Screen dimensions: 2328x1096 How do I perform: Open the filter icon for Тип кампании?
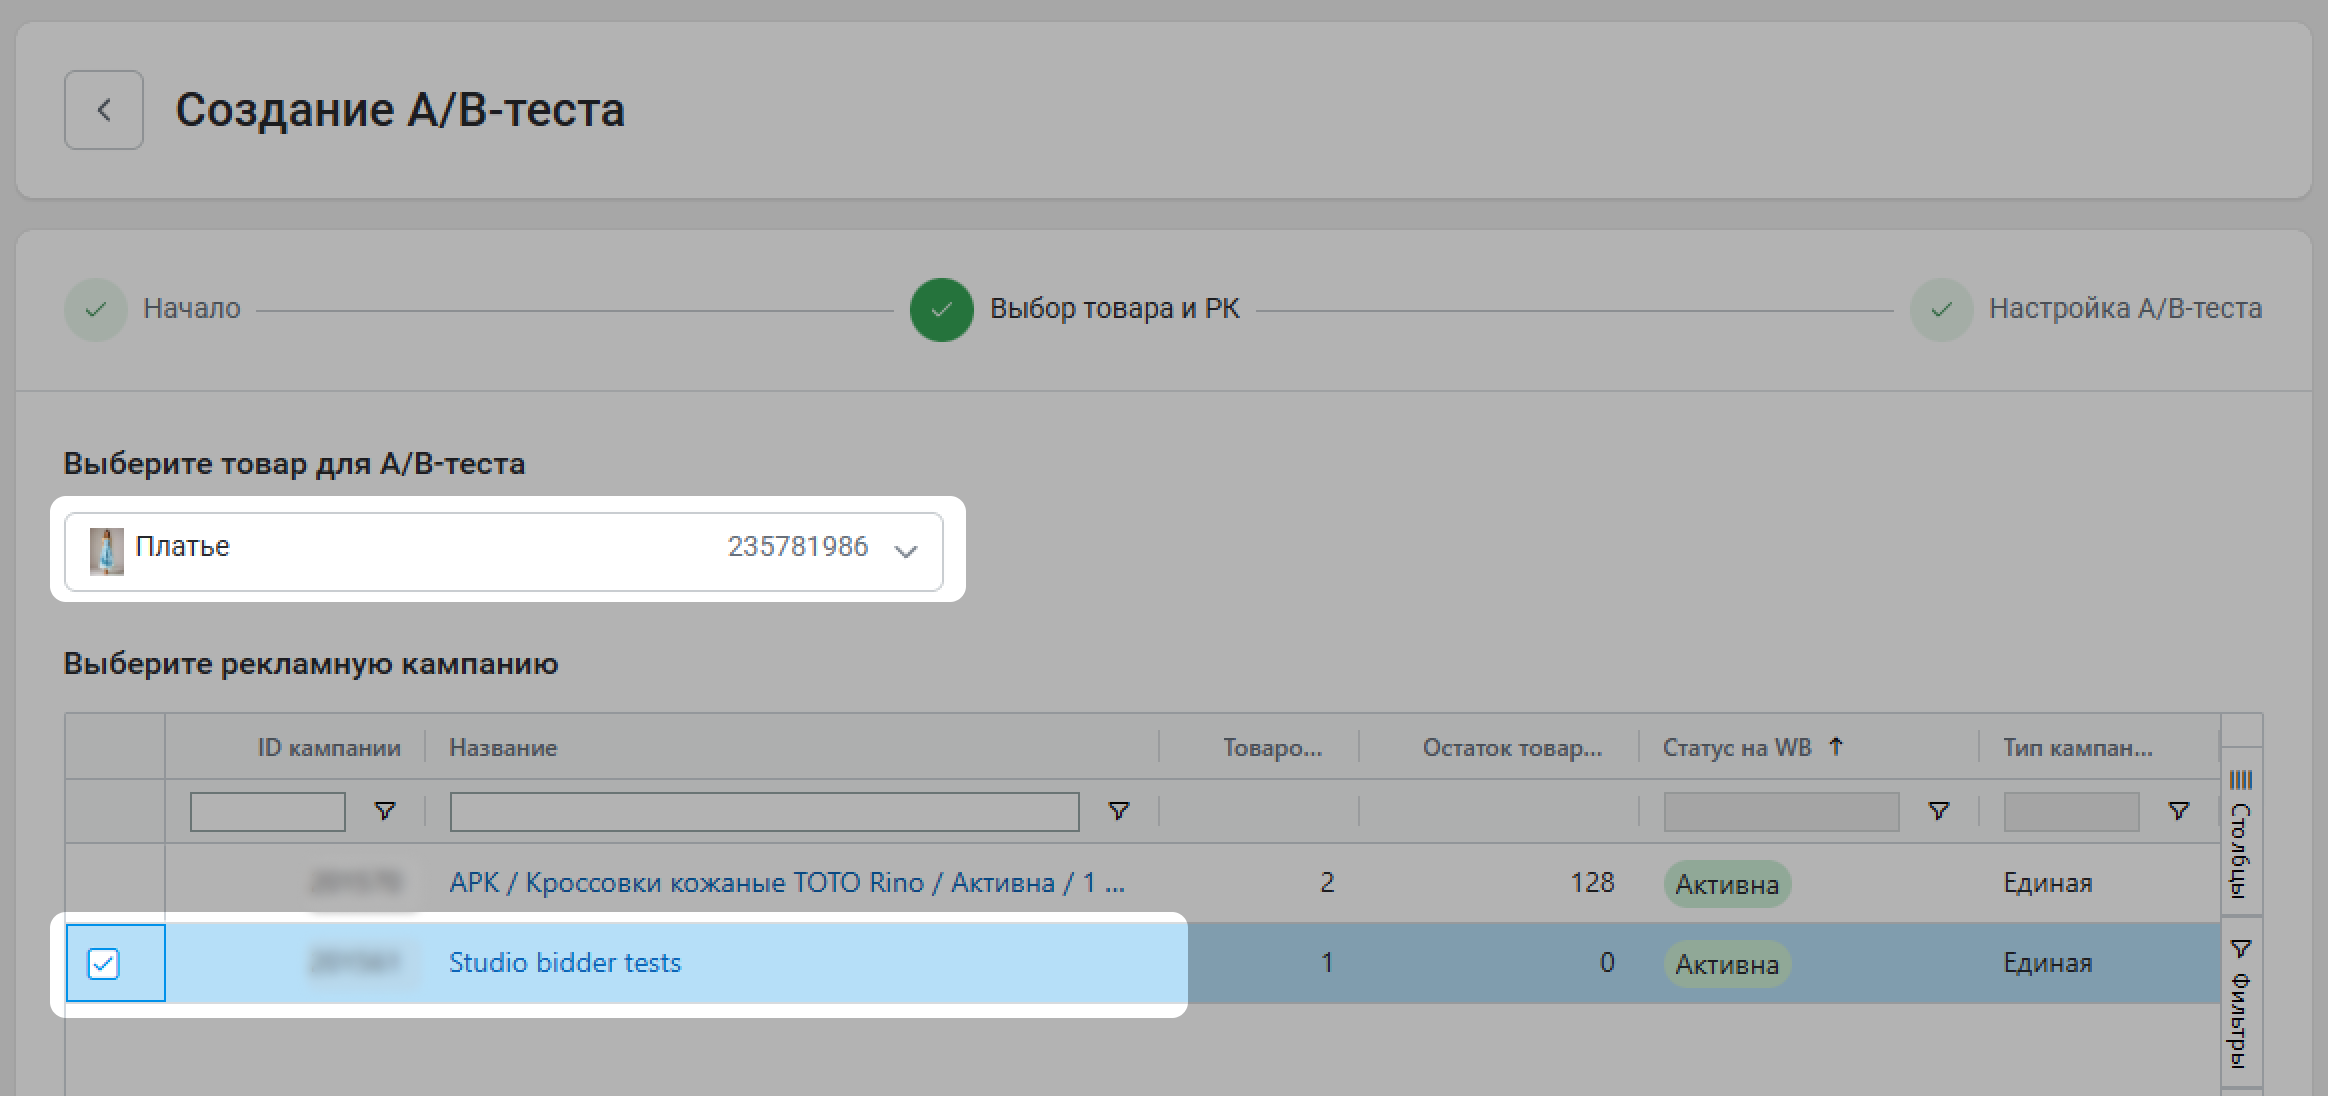[x=2178, y=811]
